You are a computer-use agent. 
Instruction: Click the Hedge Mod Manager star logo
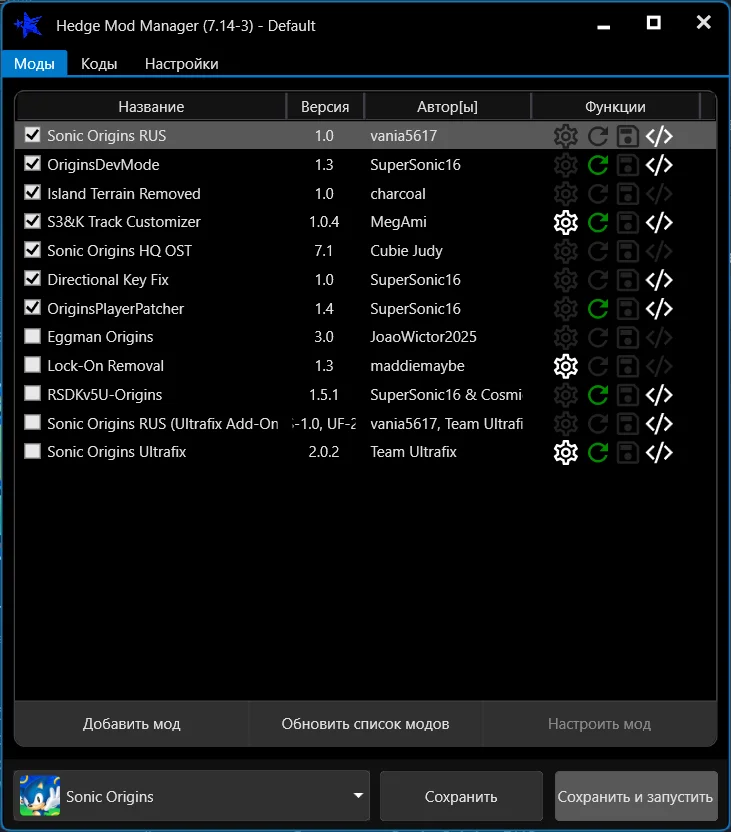(28, 25)
